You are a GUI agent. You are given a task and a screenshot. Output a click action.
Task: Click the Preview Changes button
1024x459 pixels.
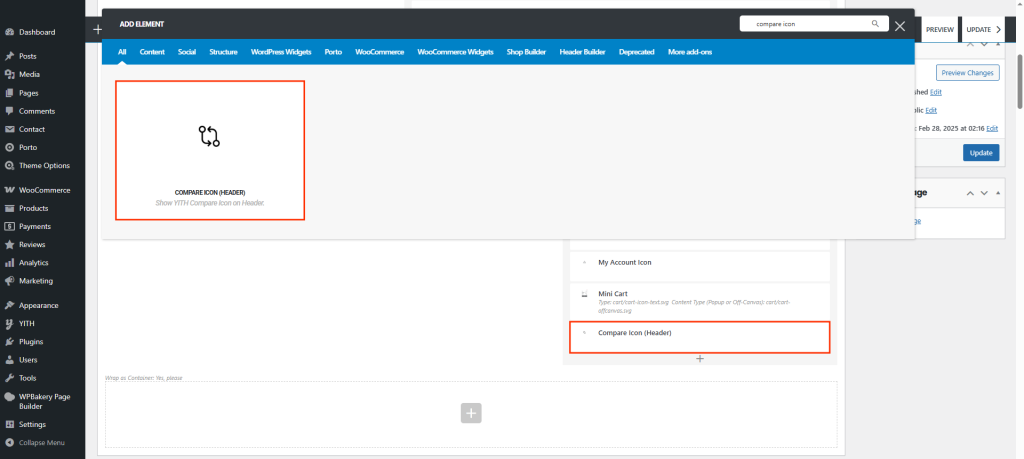(967, 73)
